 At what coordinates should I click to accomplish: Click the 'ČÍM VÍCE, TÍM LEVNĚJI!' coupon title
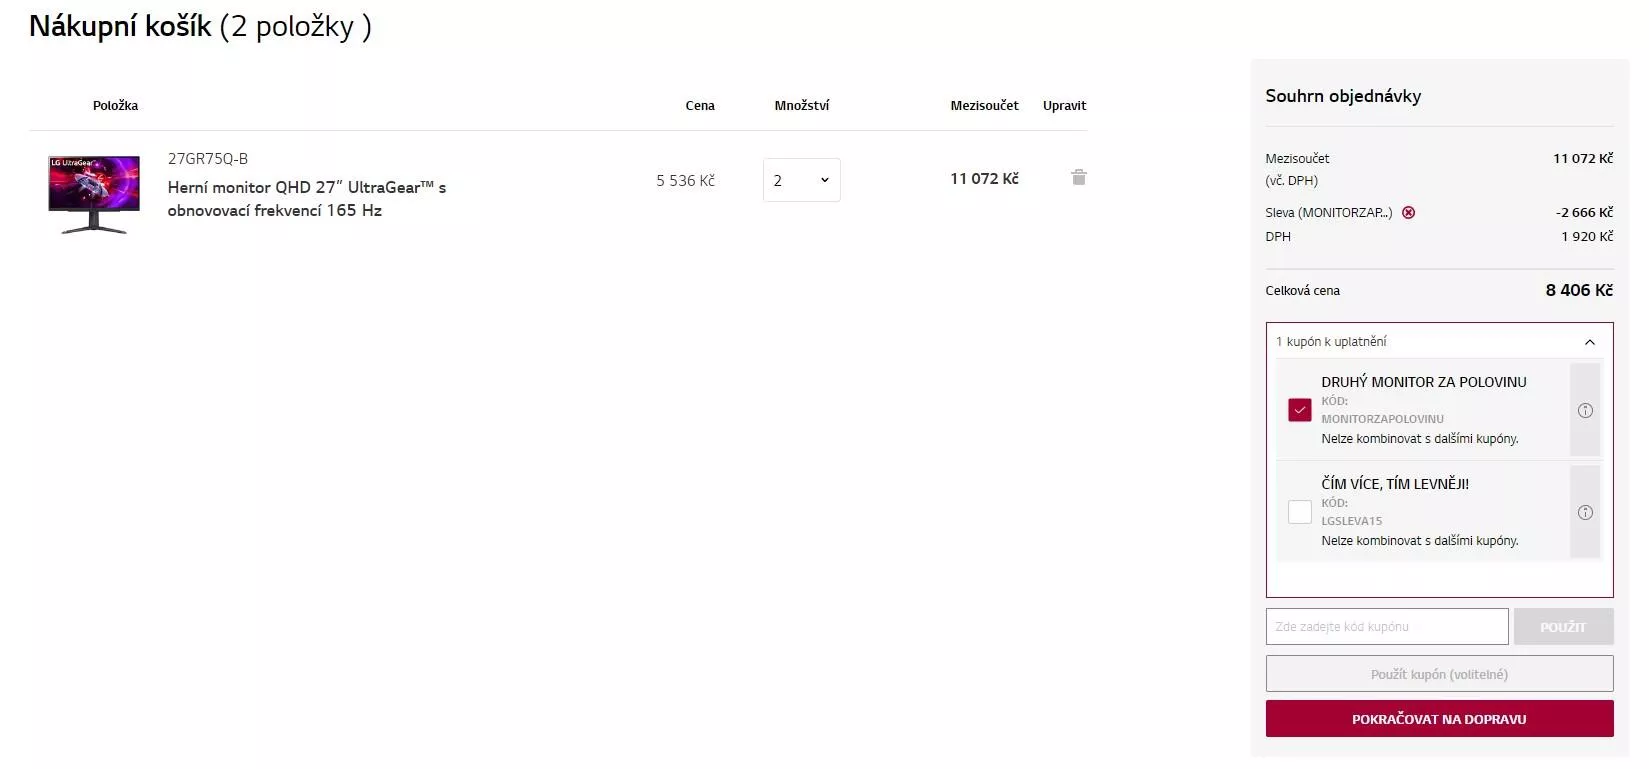1395,484
